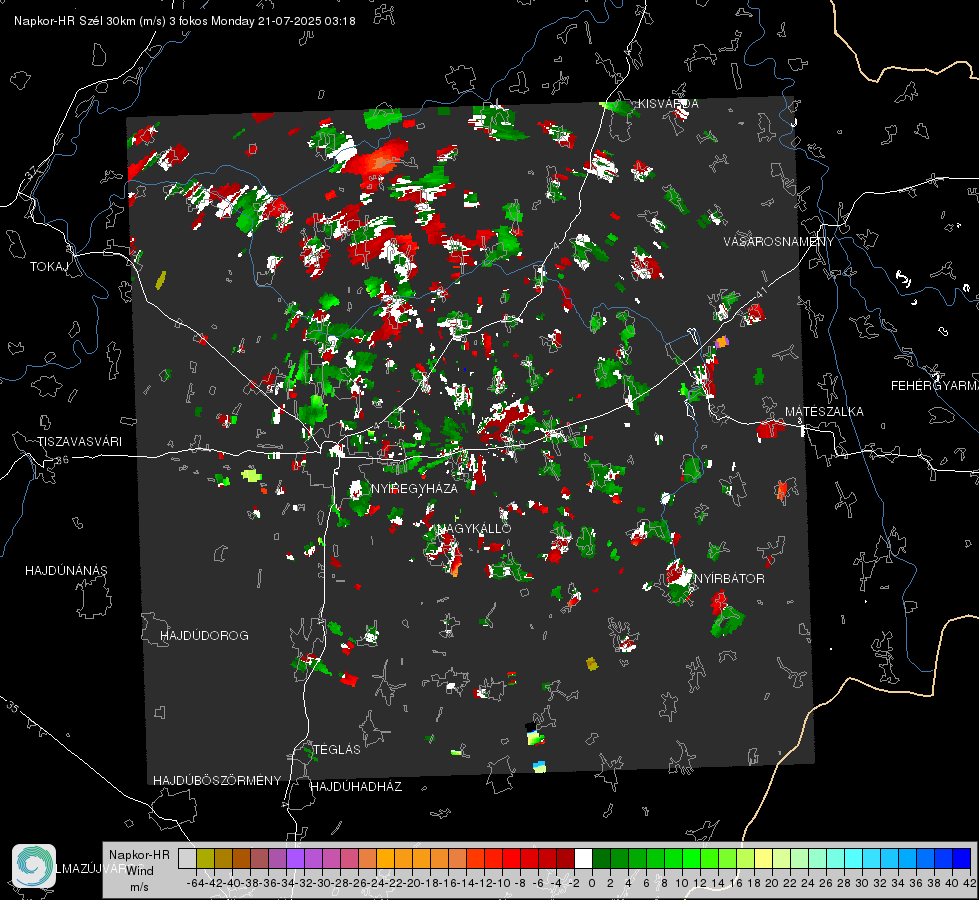Click the 'TISZAVASVÁRI' city label
979x900 pixels.
click(79, 442)
